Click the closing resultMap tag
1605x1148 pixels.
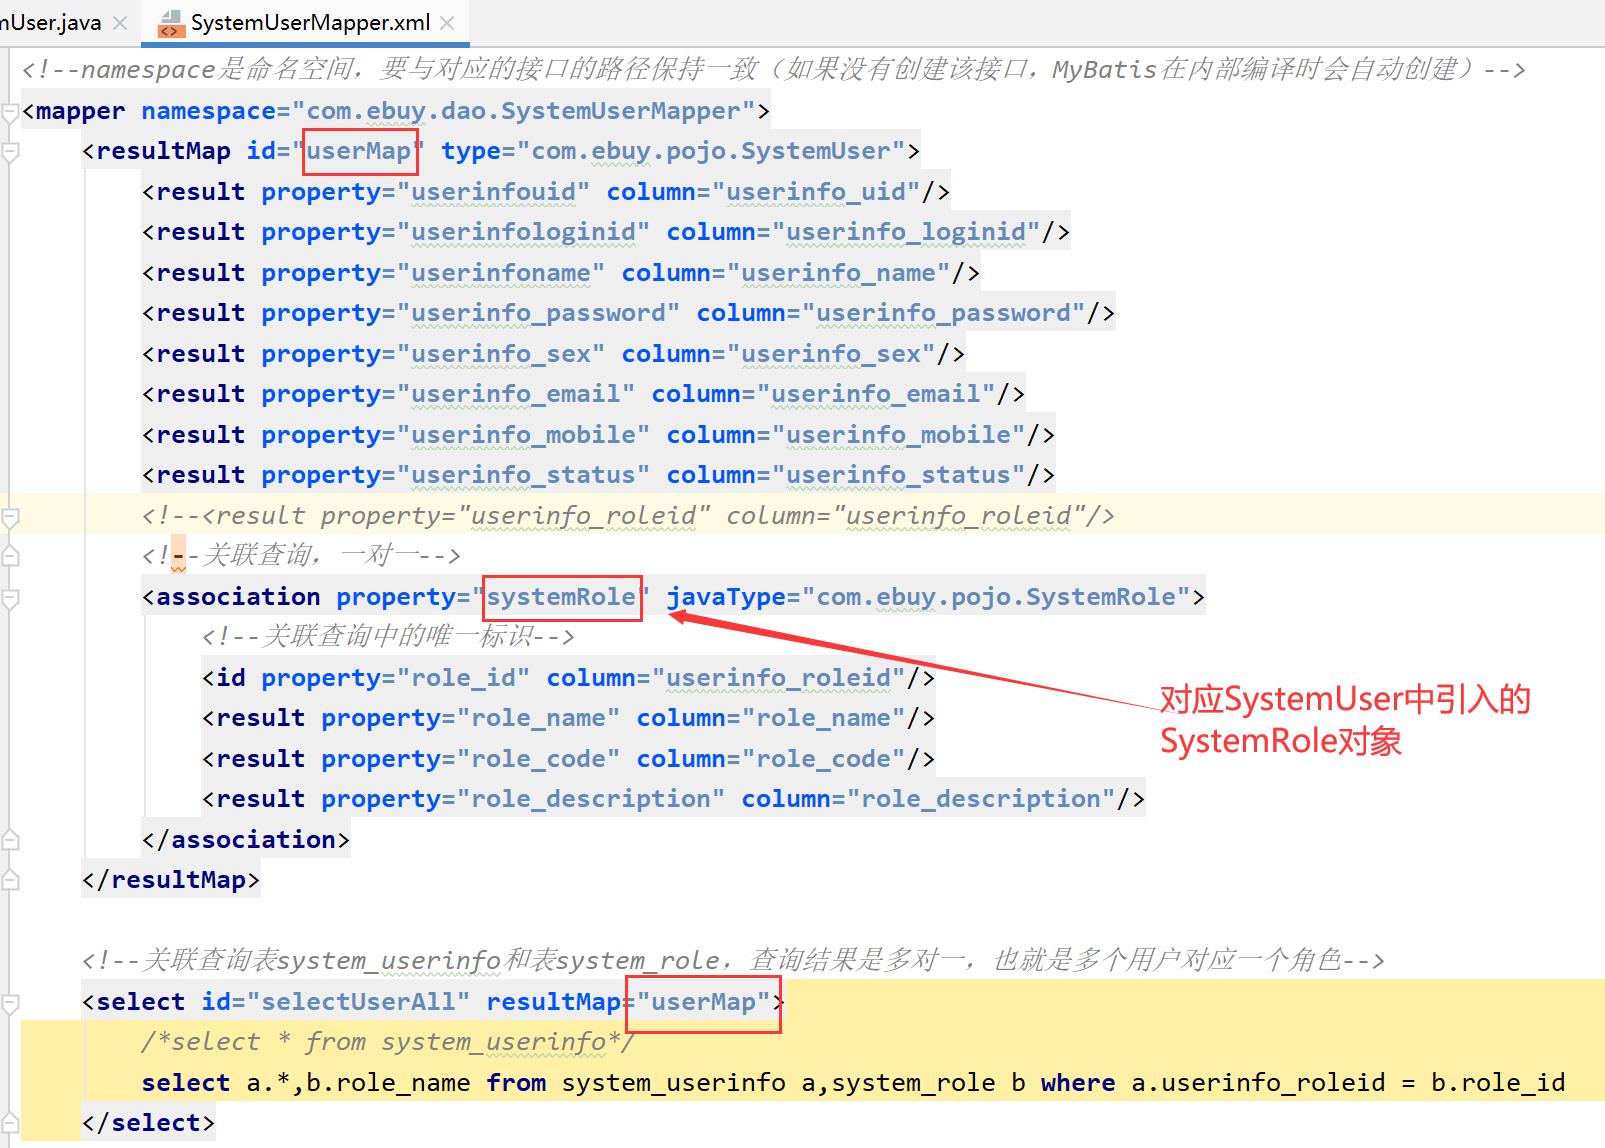171,880
